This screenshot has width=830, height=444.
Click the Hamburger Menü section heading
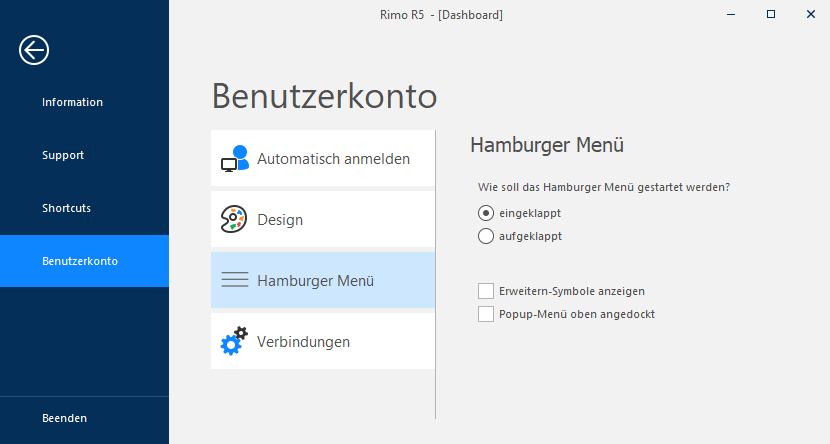pyautogui.click(x=547, y=145)
